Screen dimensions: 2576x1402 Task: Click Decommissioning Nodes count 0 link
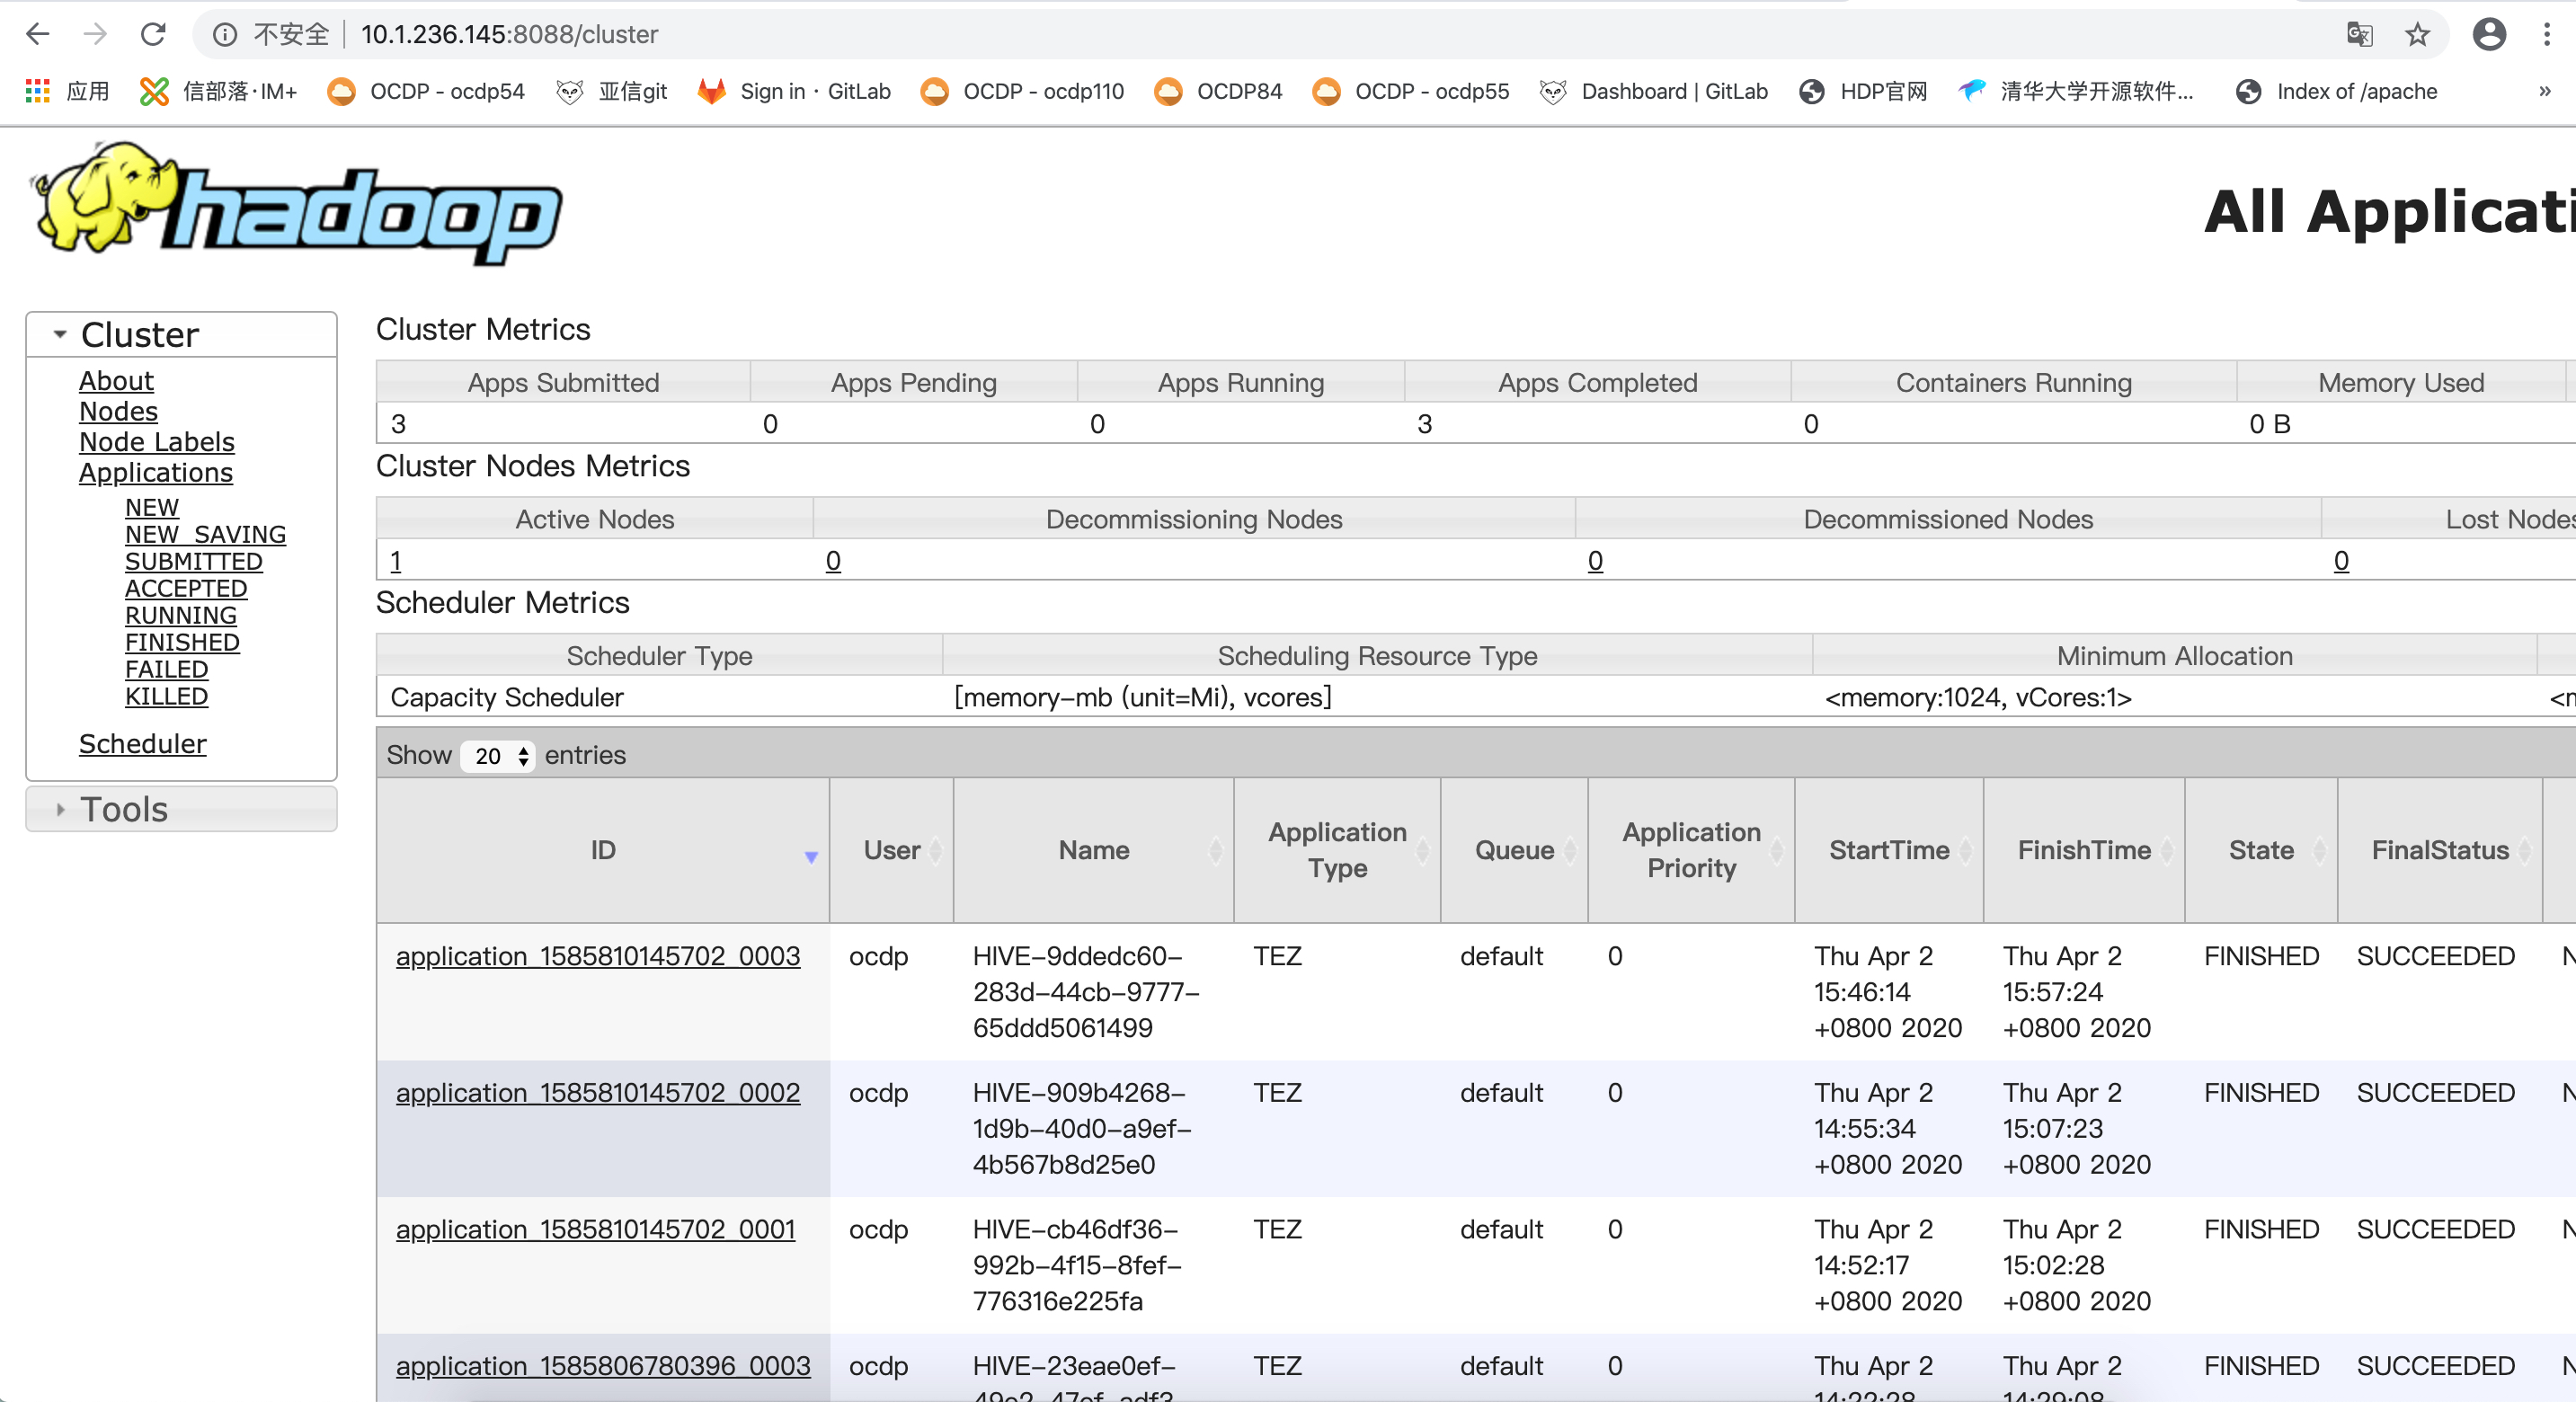pos(833,561)
